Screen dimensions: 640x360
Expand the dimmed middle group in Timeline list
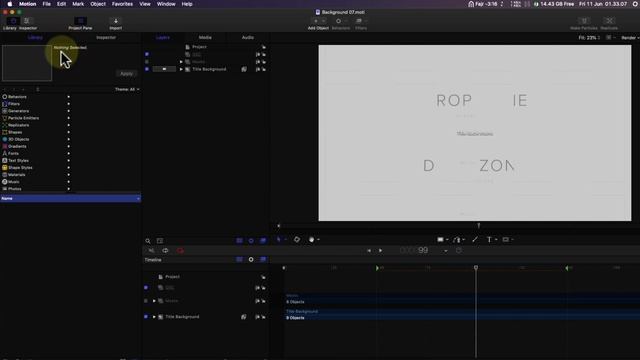click(x=154, y=301)
